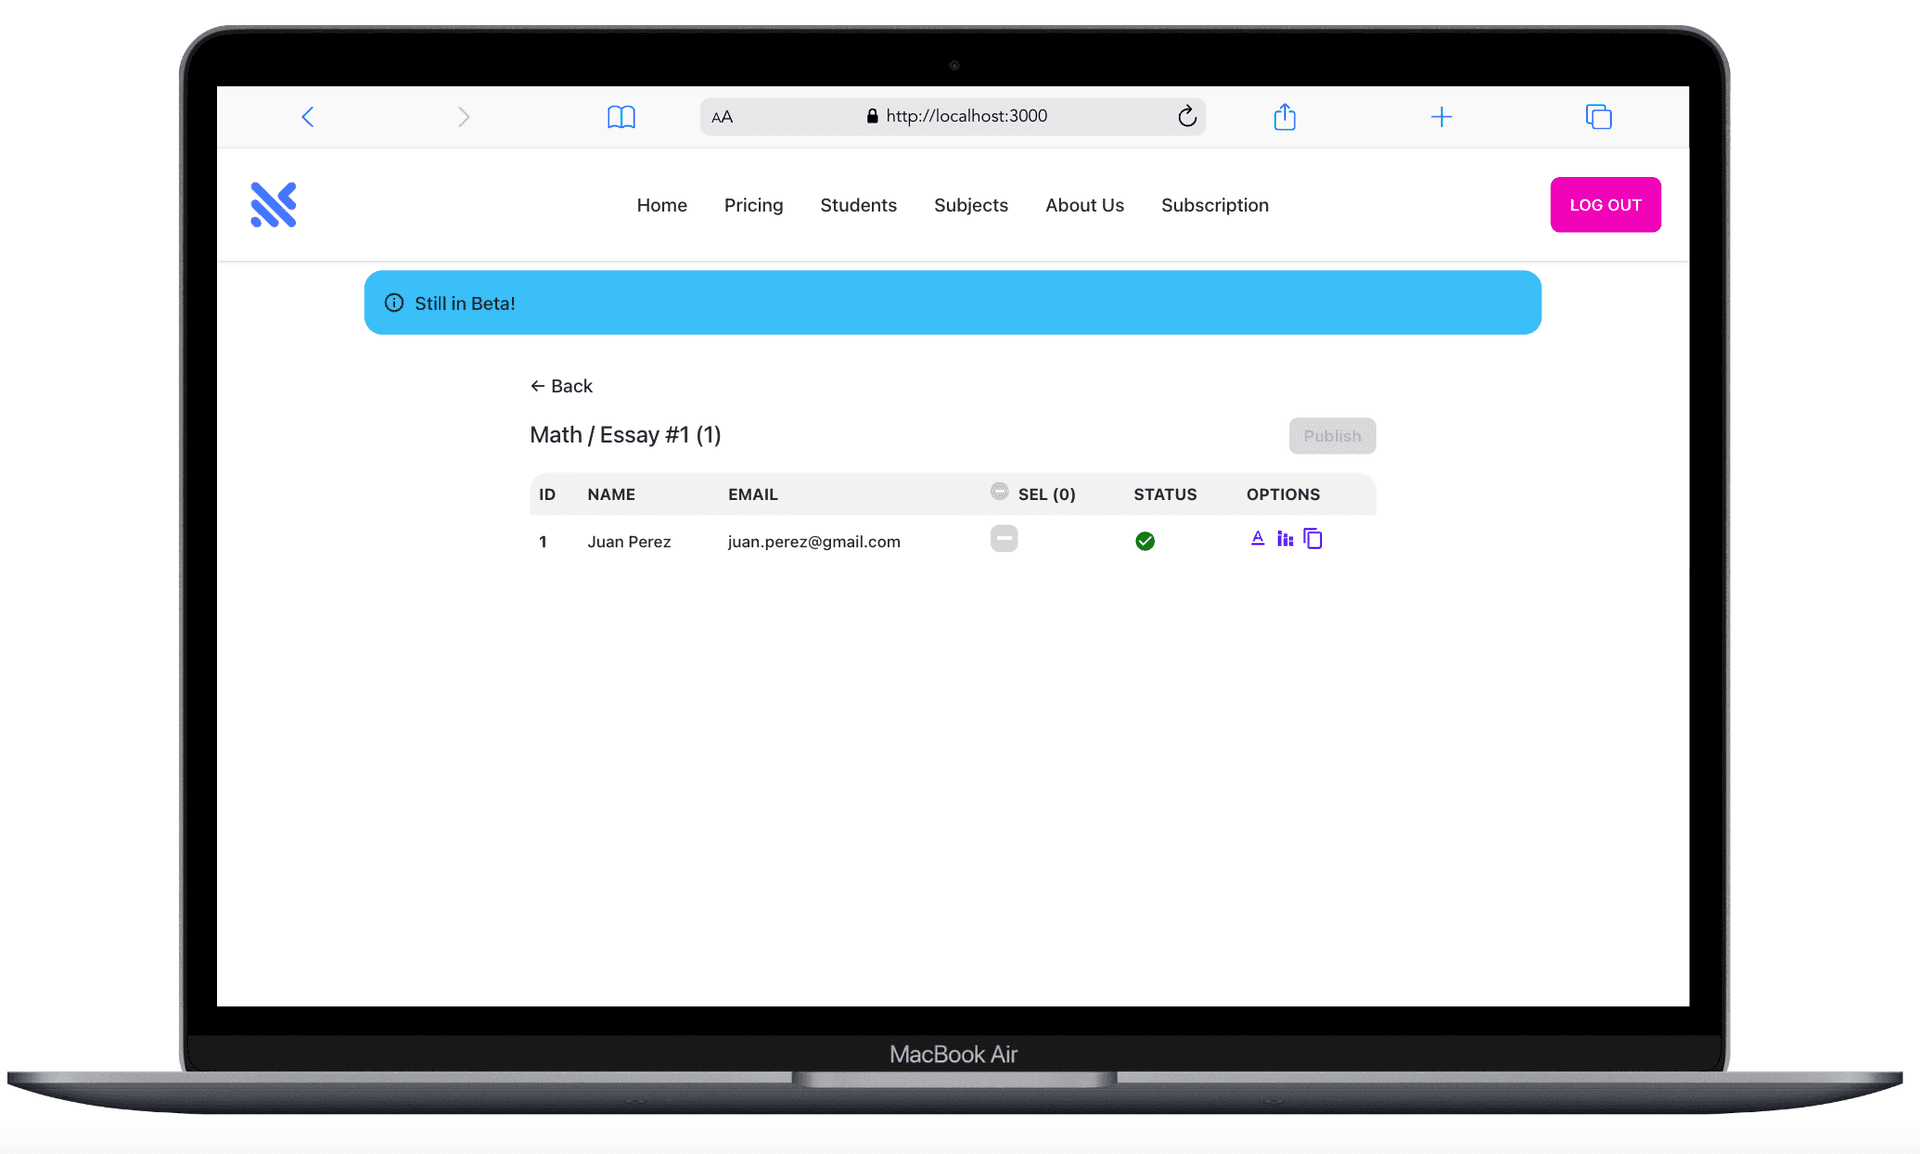The height and width of the screenshot is (1154, 1920).
Task: Expand the Subscription menu item
Action: pos(1215,204)
